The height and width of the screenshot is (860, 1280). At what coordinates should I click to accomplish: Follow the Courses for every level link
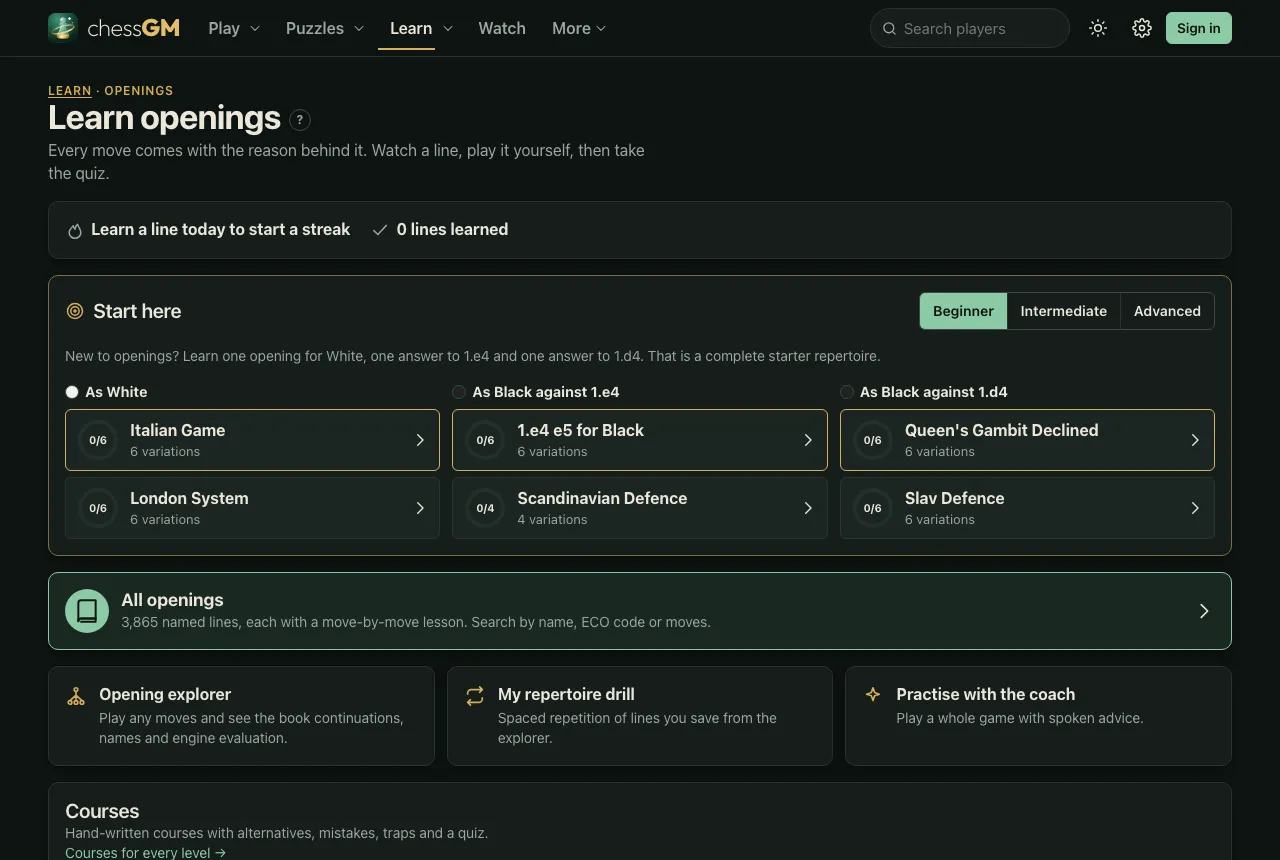click(x=146, y=853)
